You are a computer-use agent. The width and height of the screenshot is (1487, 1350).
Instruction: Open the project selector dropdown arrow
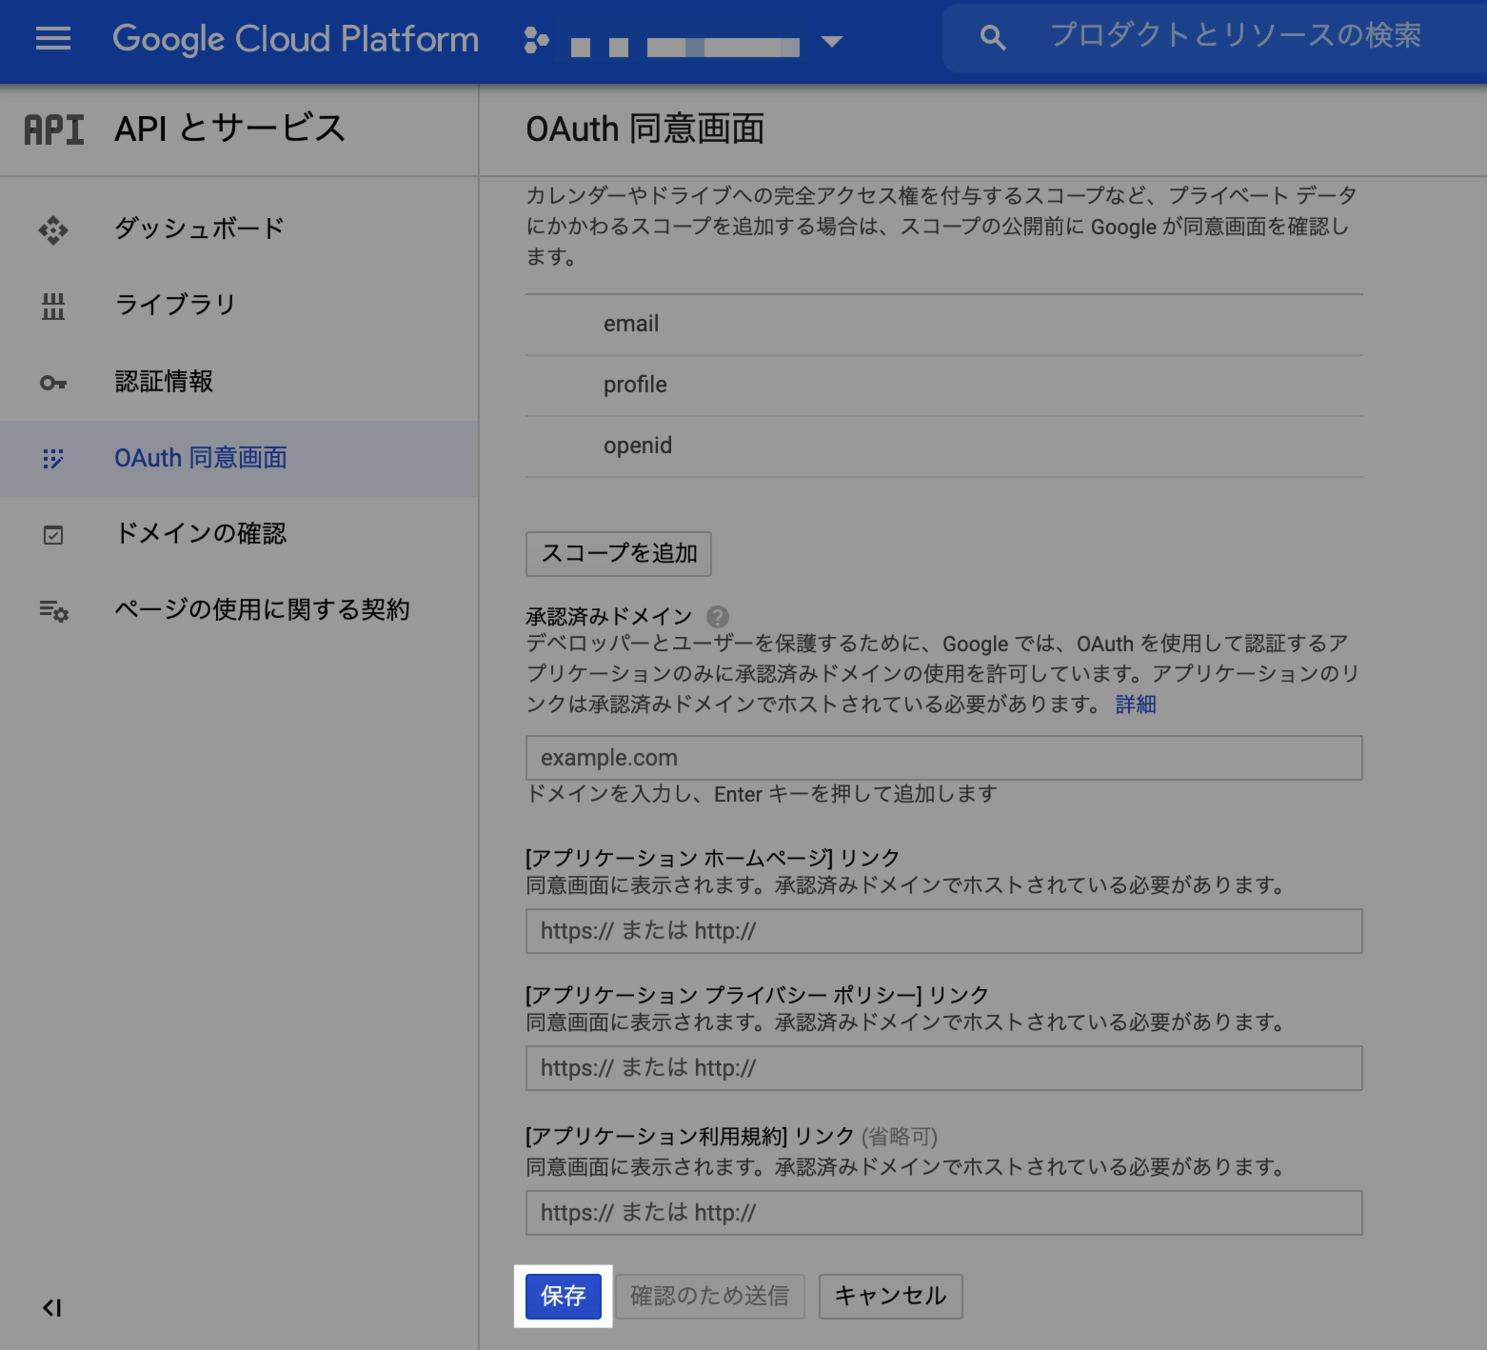point(832,42)
